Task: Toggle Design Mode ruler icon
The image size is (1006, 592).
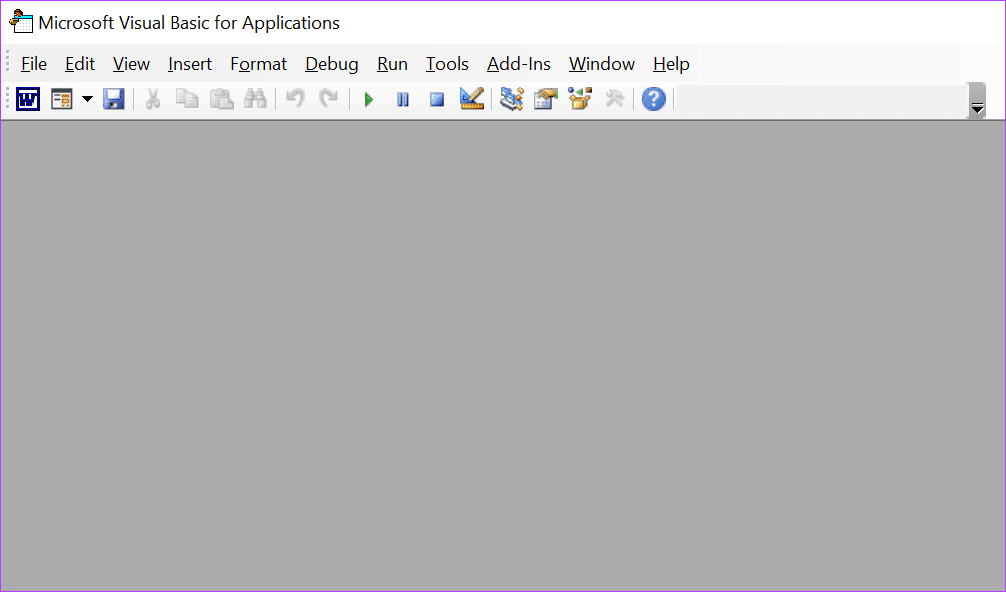Action: 472,99
